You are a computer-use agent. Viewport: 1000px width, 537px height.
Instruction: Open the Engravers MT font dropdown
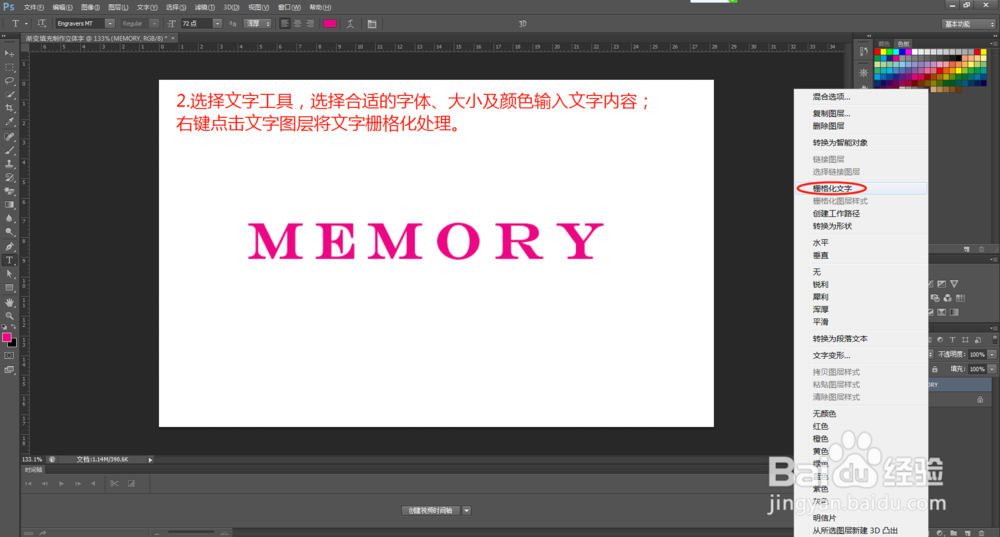point(110,24)
